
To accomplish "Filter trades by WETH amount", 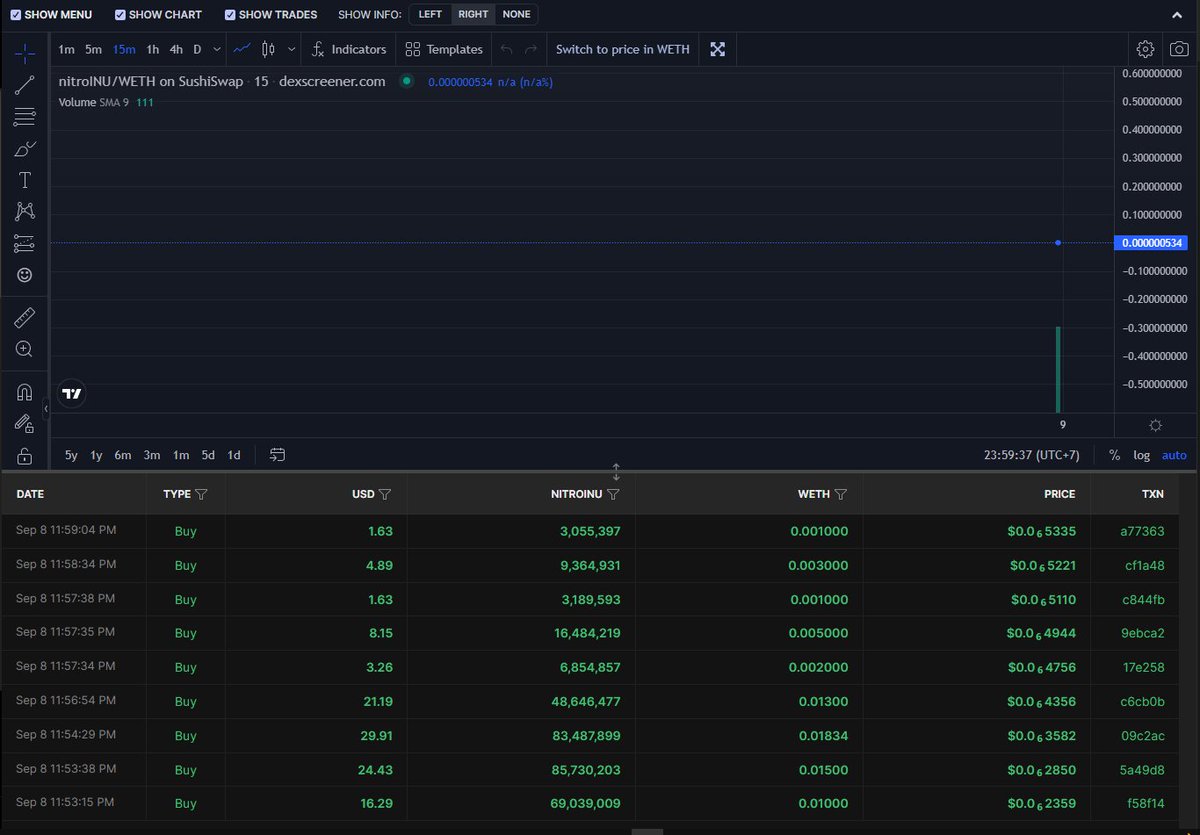I will pos(841,494).
